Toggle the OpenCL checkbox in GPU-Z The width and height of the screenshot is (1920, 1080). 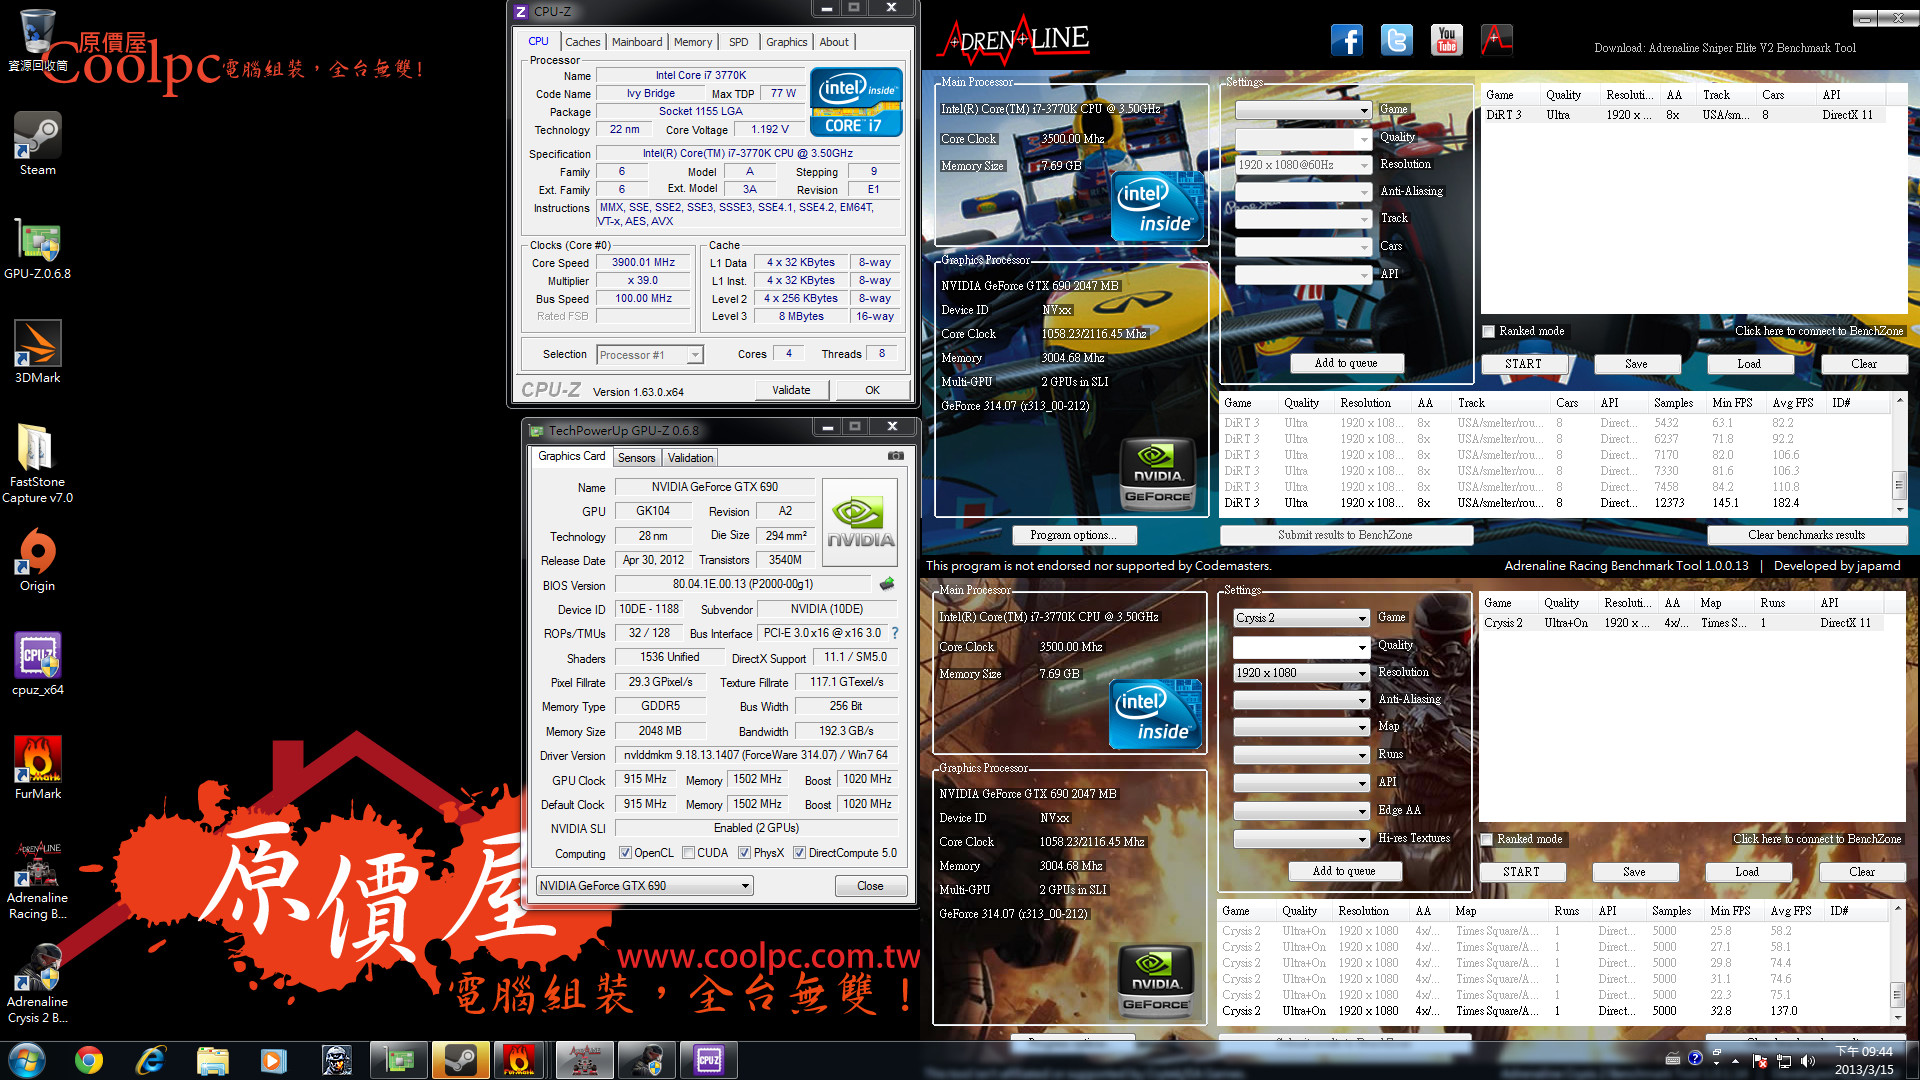[x=625, y=853]
